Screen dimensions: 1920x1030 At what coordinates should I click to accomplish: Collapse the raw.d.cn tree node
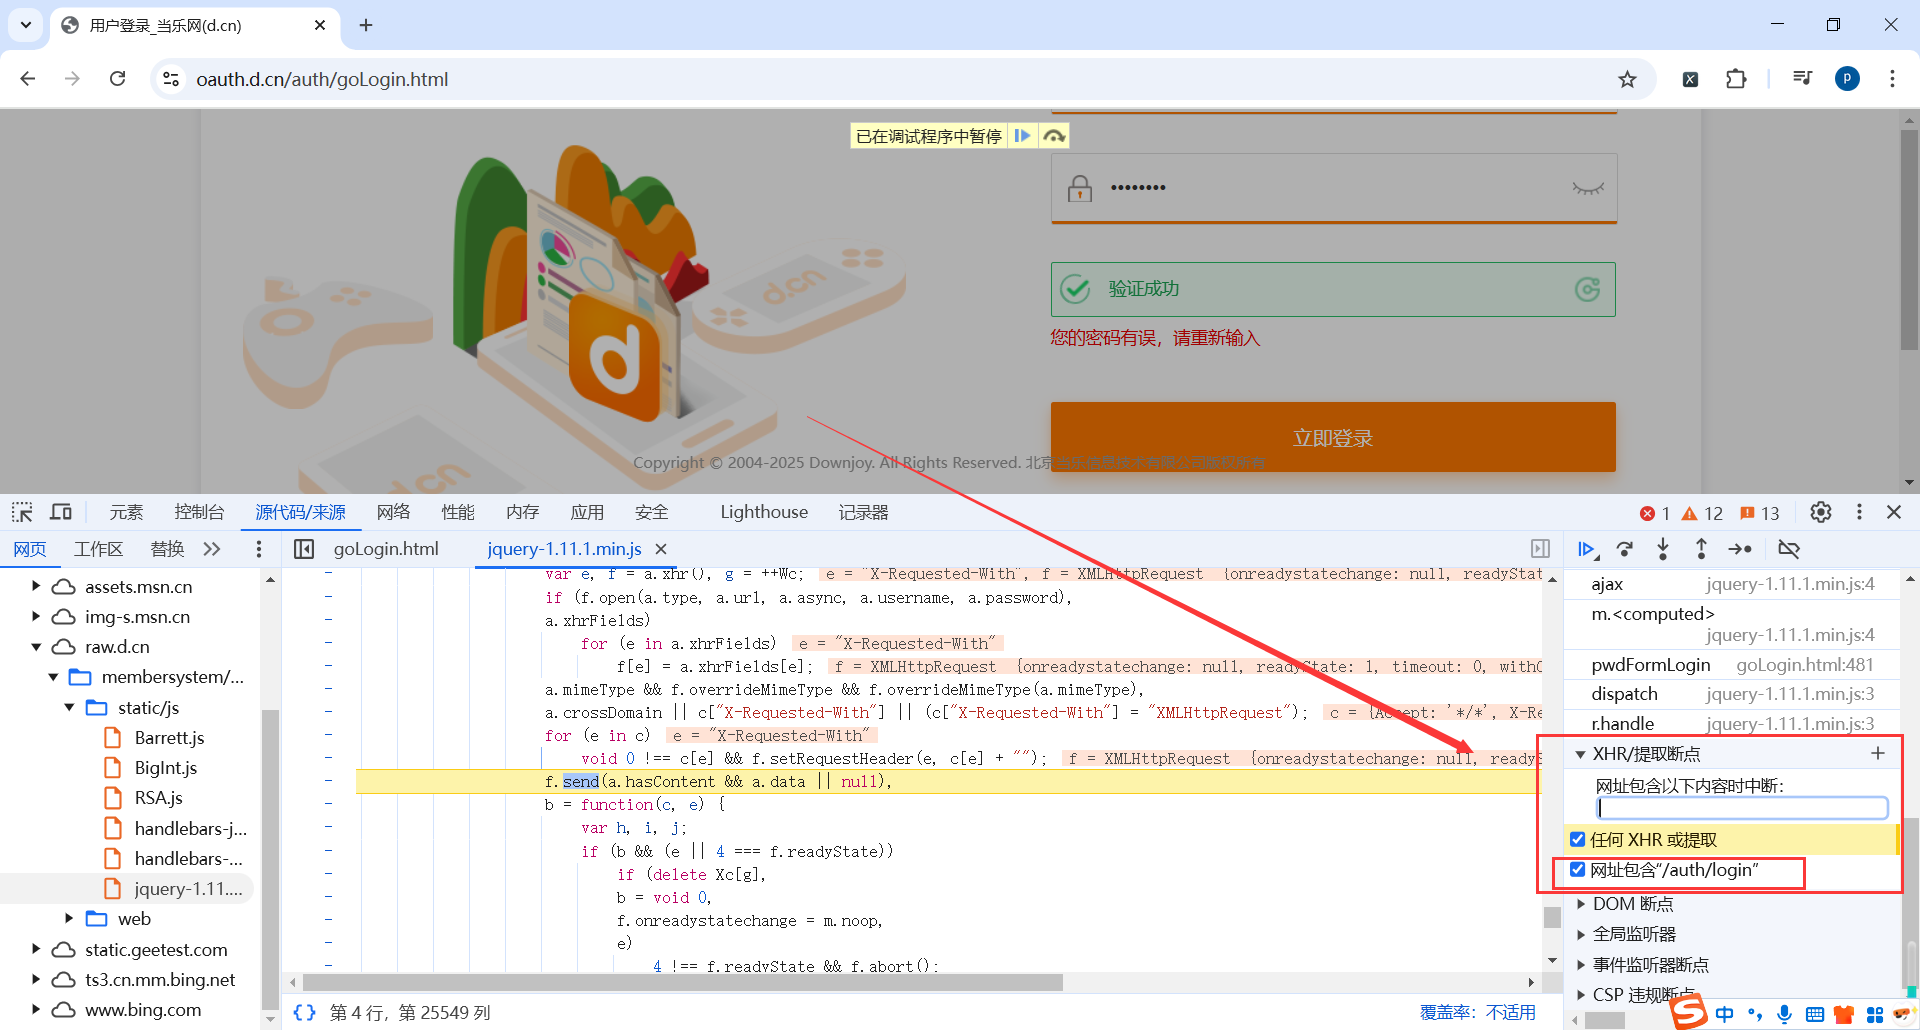point(36,647)
